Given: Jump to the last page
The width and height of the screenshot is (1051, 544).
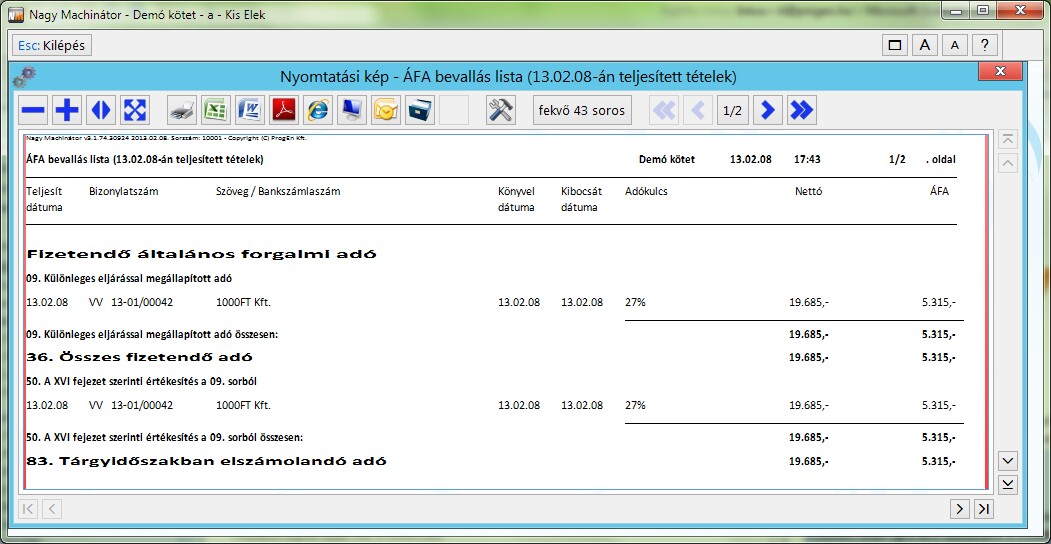Looking at the screenshot, I should click(801, 110).
